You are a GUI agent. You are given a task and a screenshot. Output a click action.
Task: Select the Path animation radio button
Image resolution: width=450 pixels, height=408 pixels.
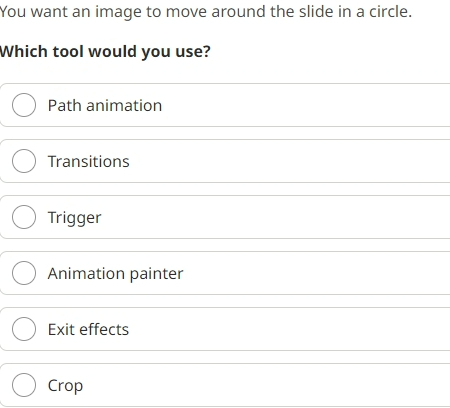(x=24, y=105)
